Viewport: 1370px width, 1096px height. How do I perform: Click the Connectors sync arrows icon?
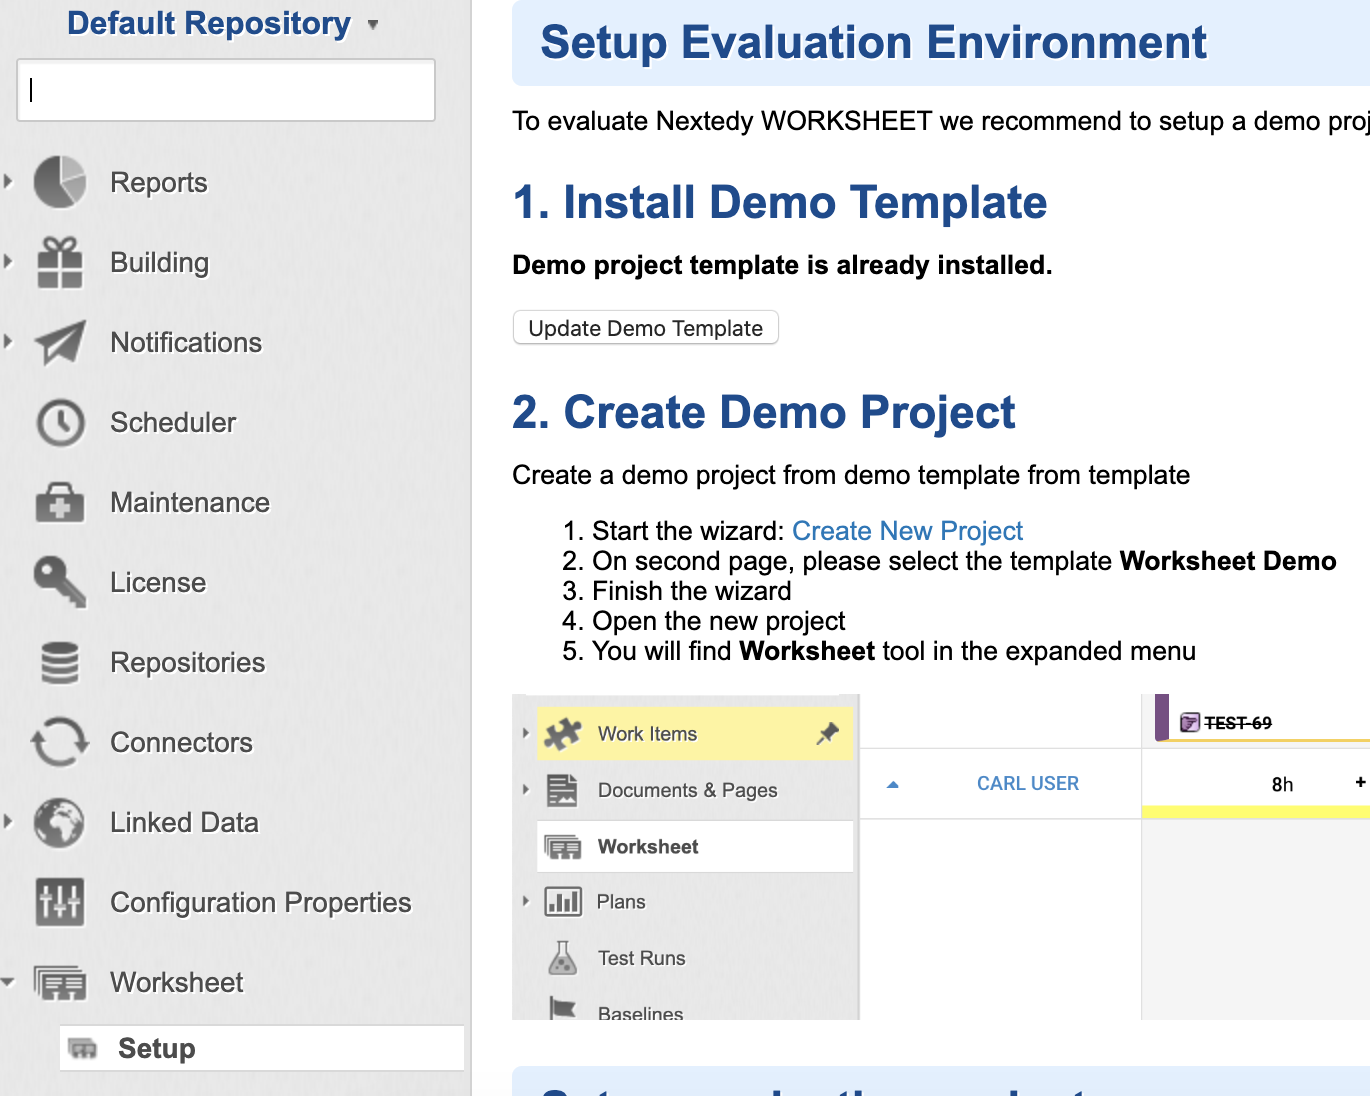60,742
